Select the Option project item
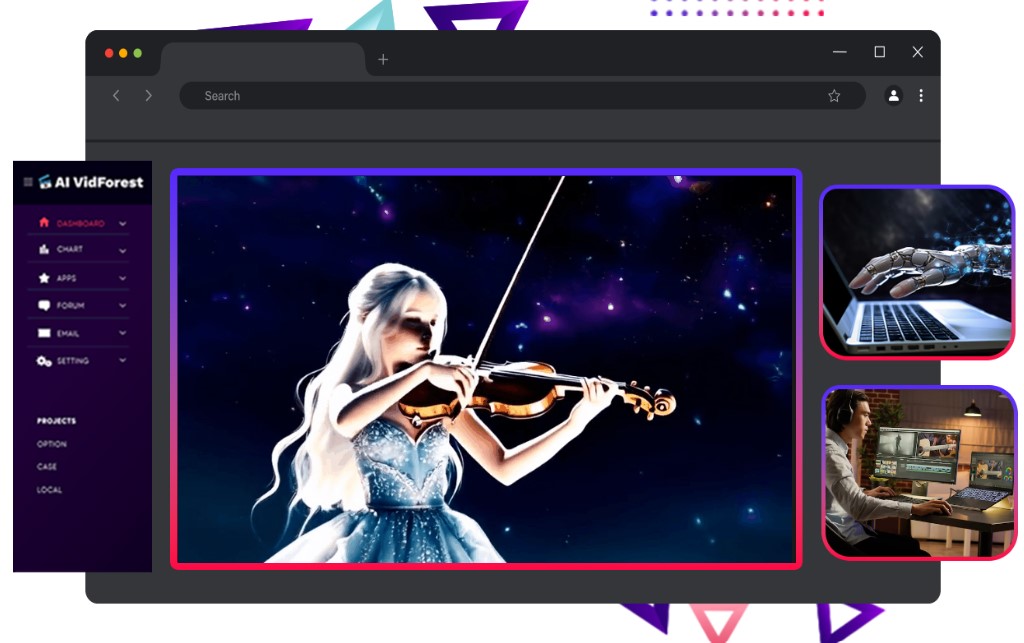 (52, 444)
